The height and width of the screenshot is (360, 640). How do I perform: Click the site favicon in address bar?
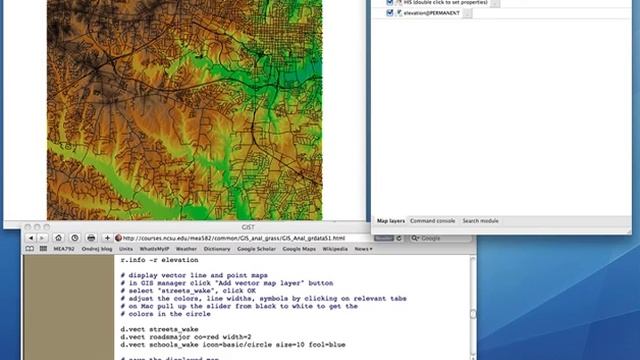pos(118,238)
